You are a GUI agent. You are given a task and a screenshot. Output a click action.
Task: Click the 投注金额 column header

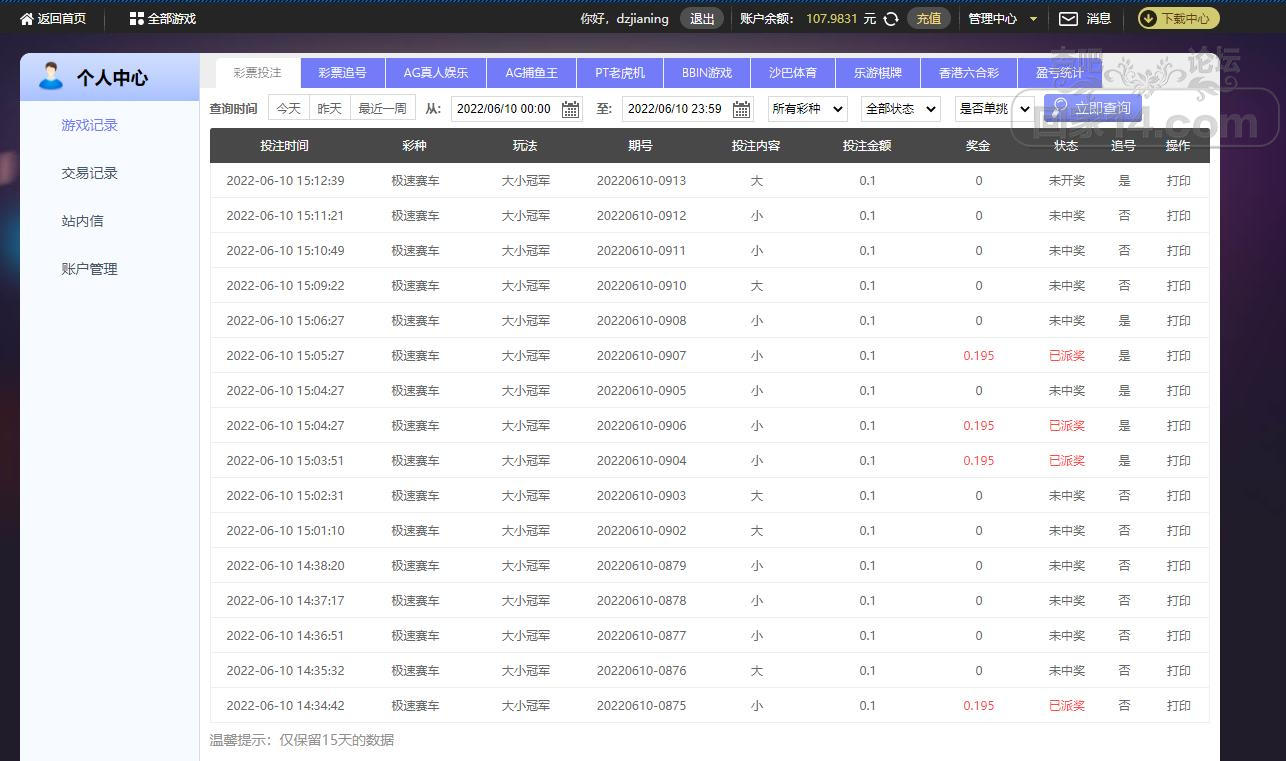click(866, 145)
